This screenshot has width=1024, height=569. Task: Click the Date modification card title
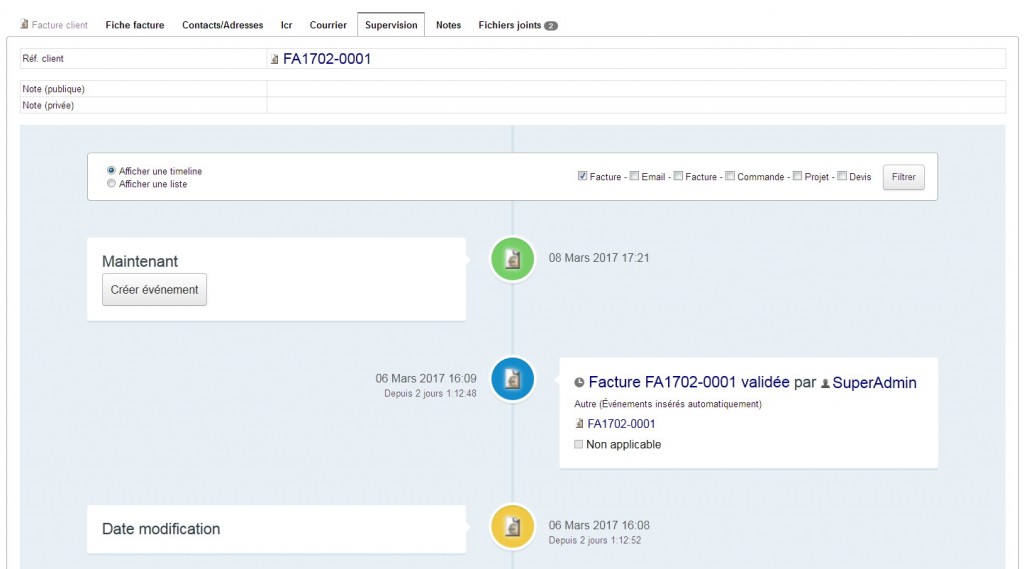pyautogui.click(x=161, y=529)
